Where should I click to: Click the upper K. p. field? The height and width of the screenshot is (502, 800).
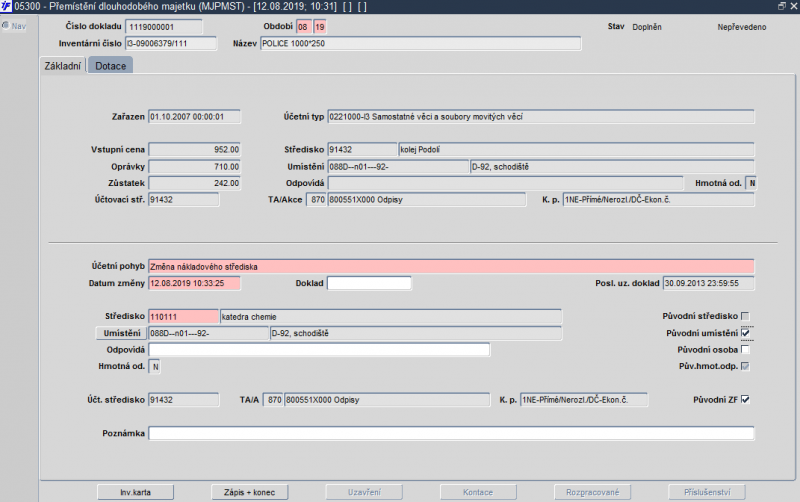click(658, 199)
